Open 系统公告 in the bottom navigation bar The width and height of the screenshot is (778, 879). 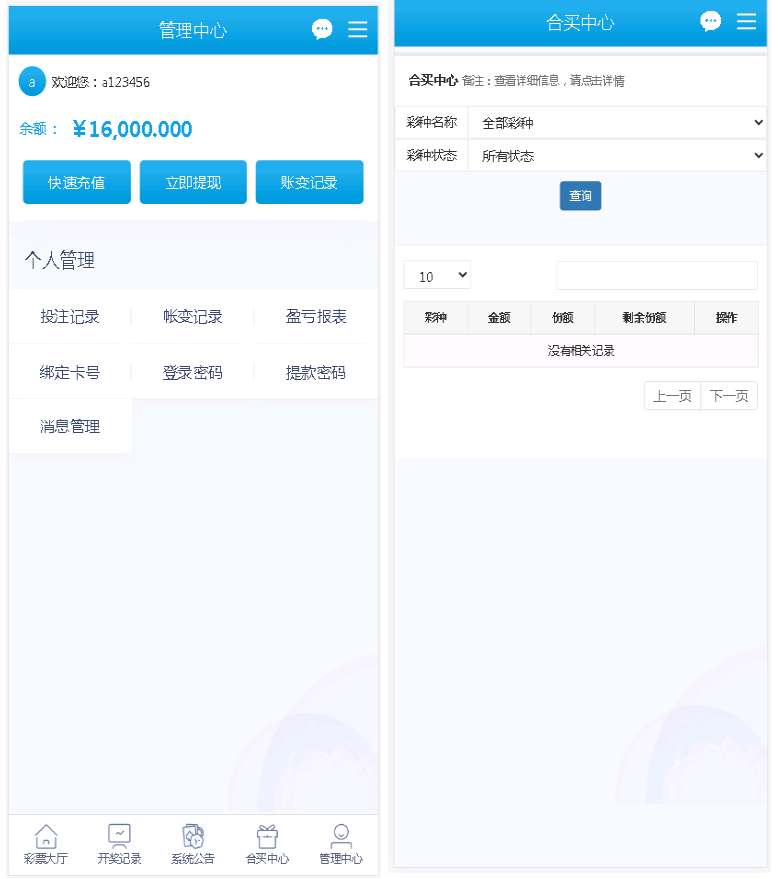pos(193,845)
